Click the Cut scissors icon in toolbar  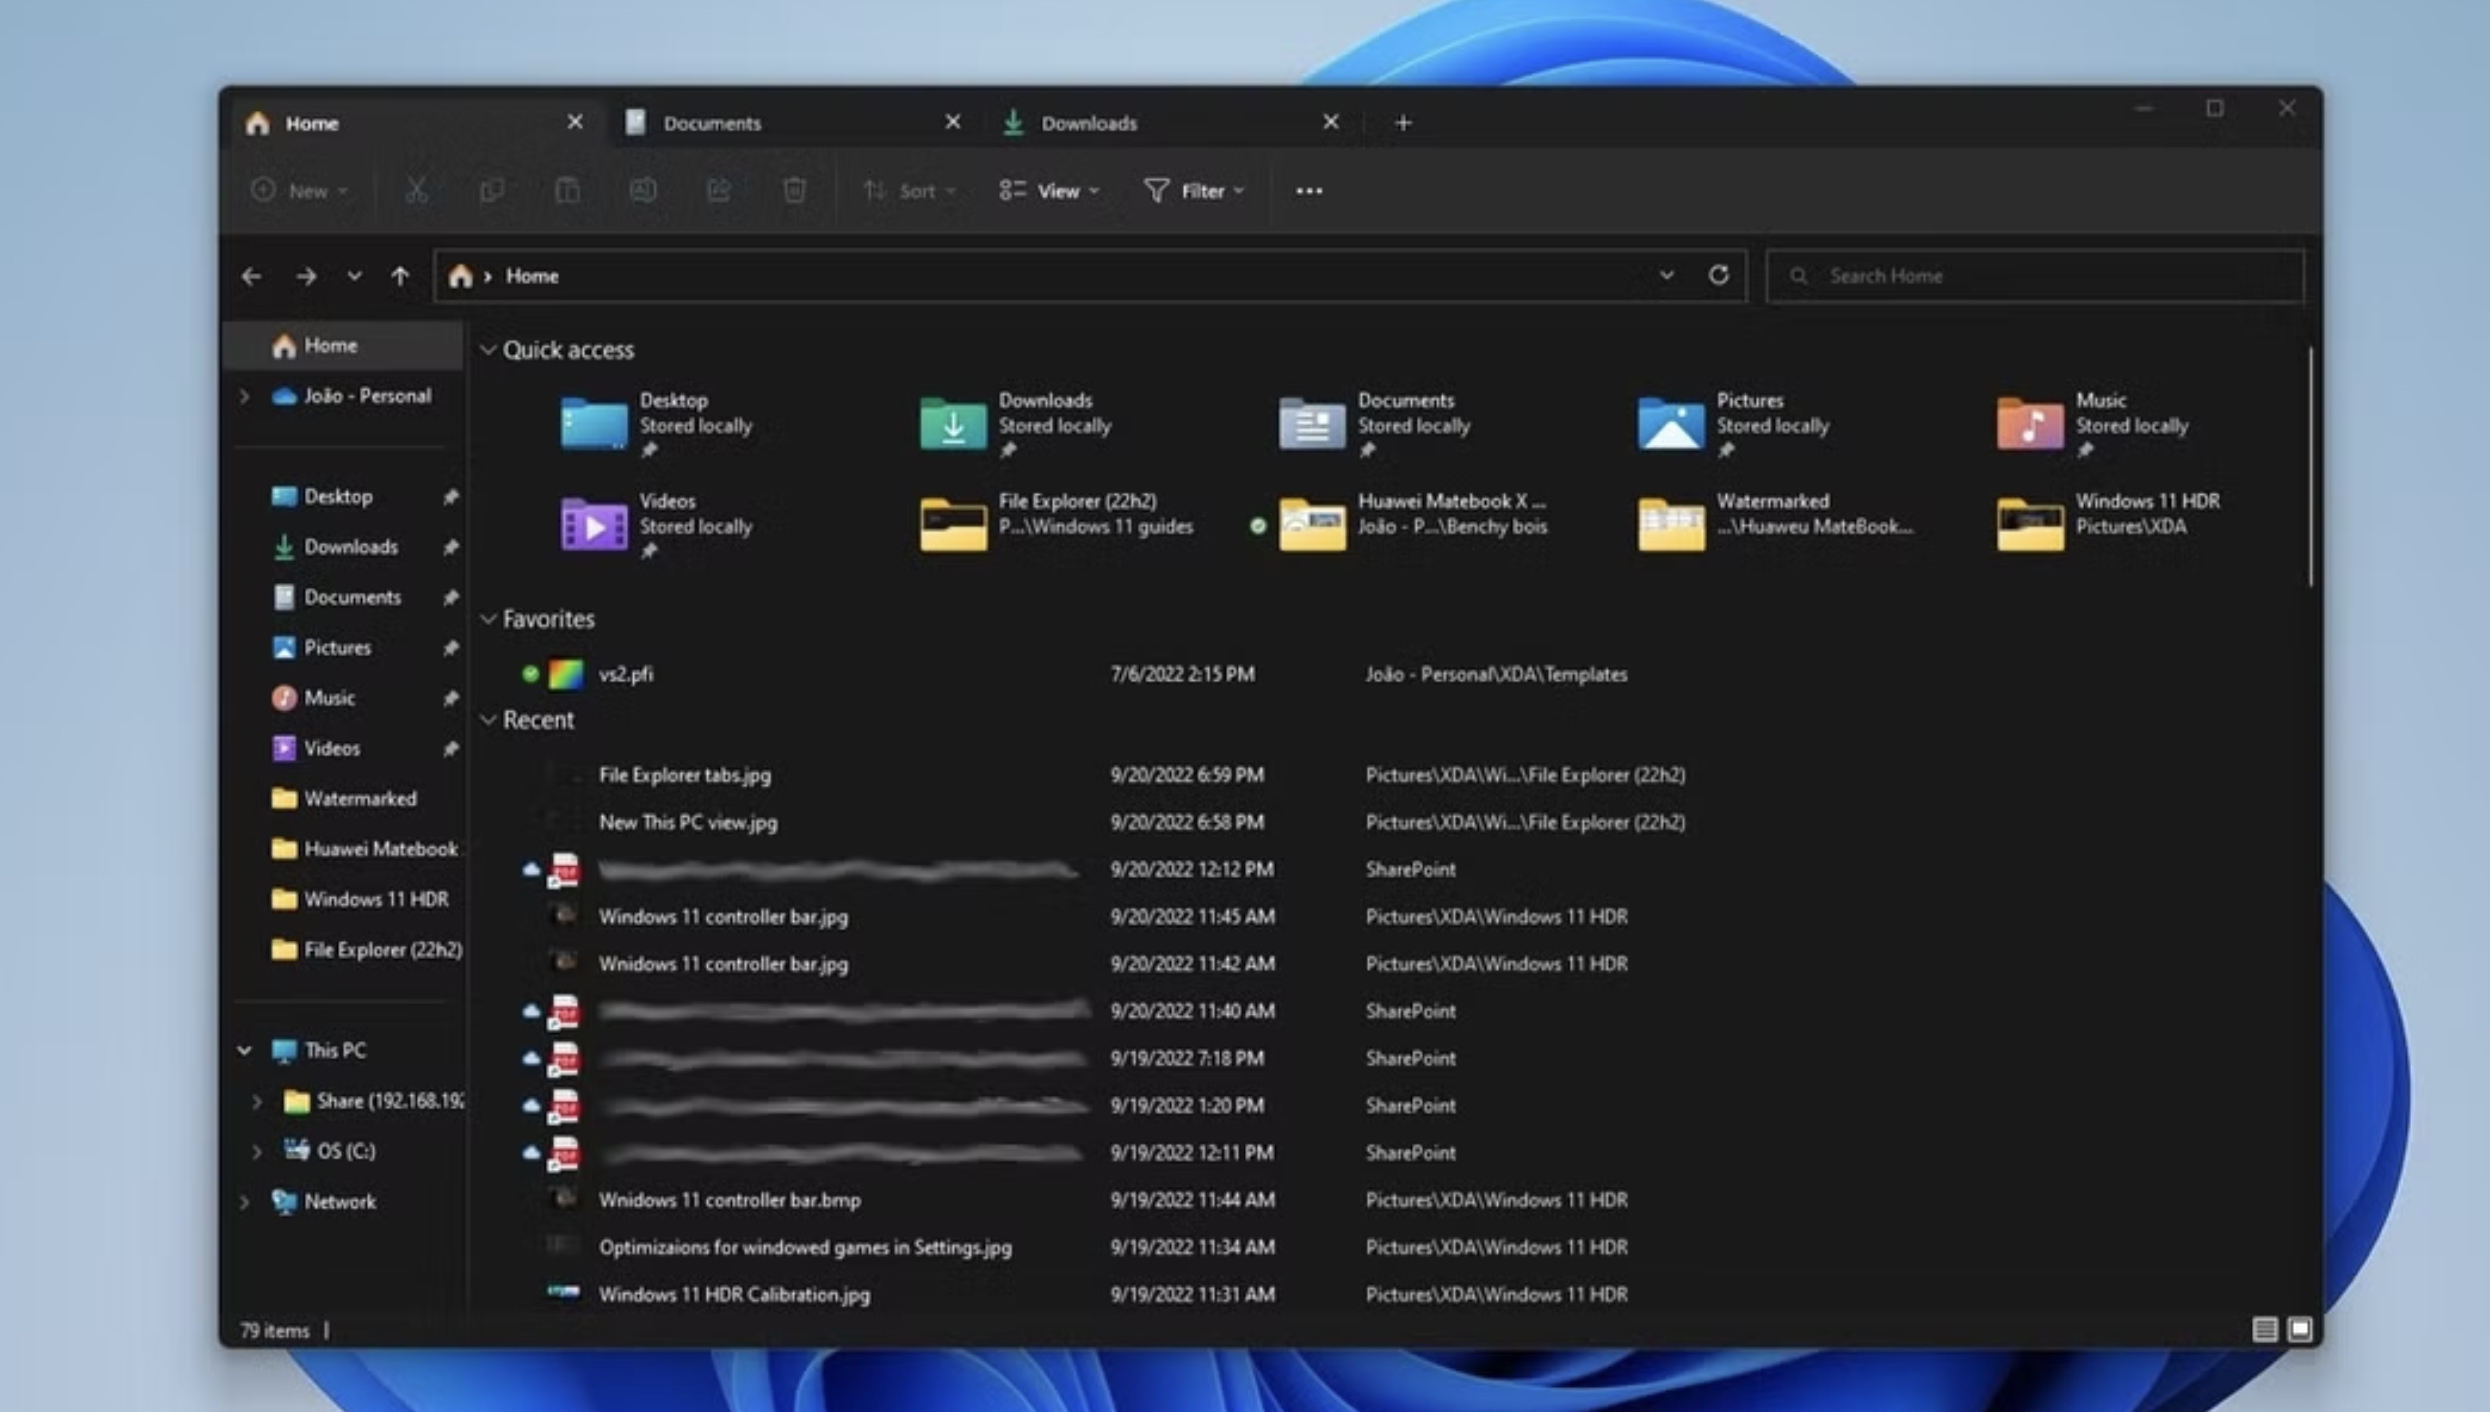[416, 190]
